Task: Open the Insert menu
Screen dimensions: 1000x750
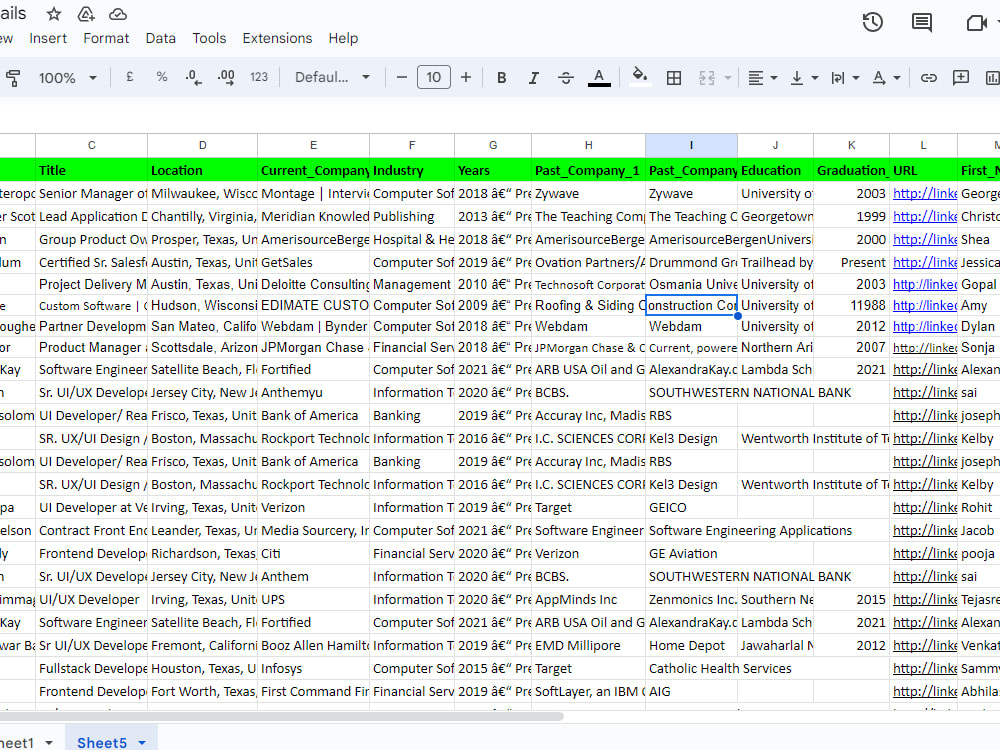Action: pos(48,38)
